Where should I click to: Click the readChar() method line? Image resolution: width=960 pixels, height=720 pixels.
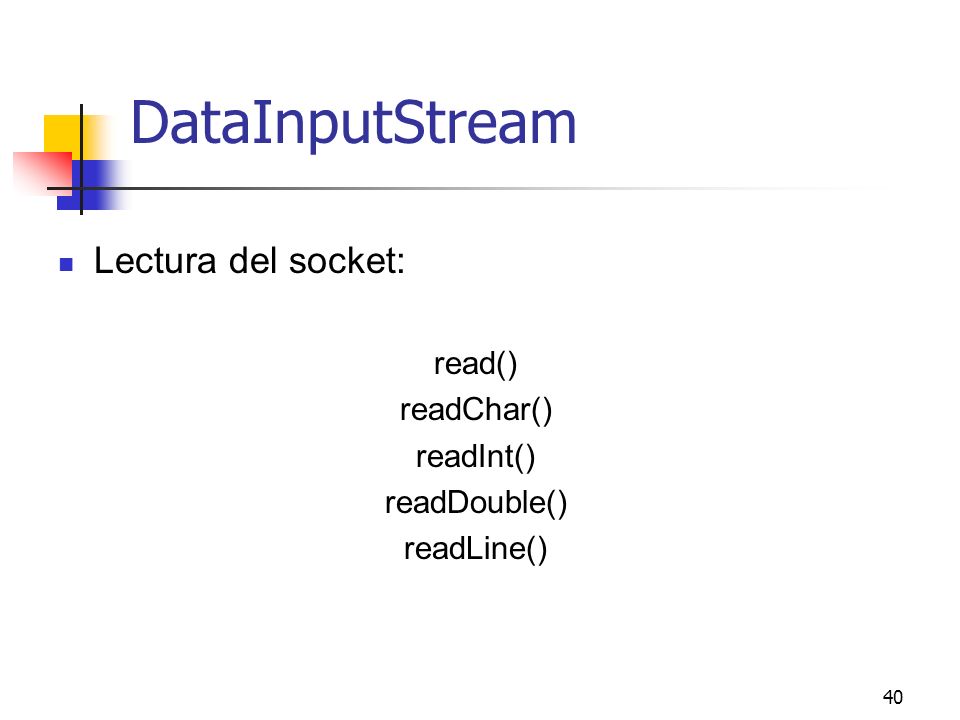click(x=476, y=410)
